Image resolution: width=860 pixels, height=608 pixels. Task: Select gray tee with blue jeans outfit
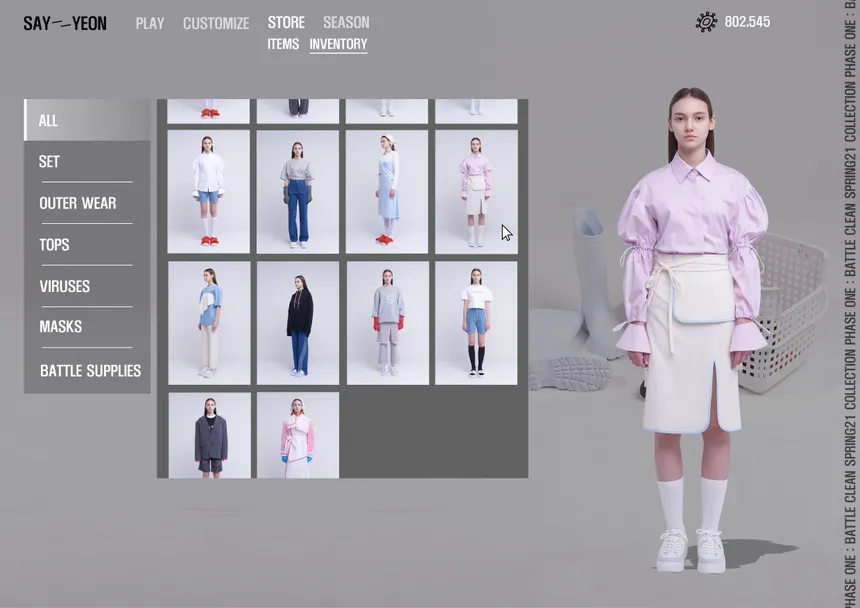click(298, 192)
